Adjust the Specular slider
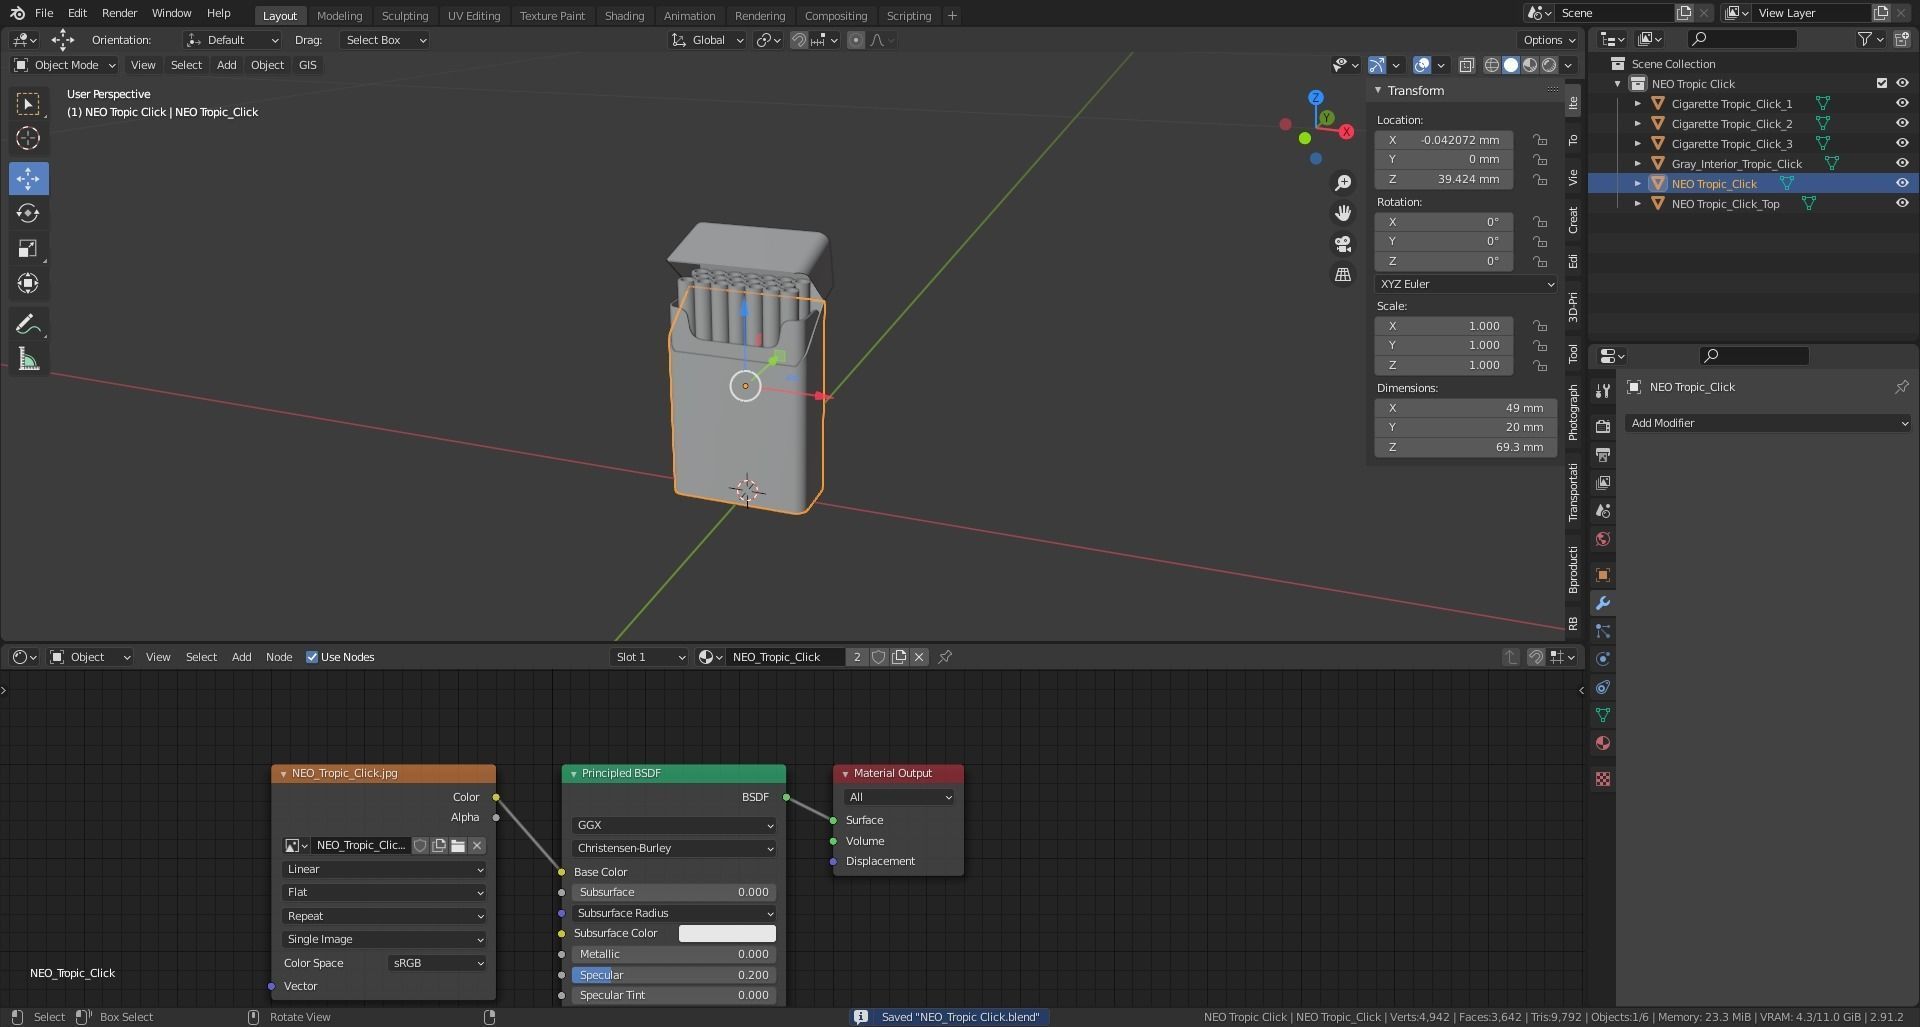 point(674,975)
